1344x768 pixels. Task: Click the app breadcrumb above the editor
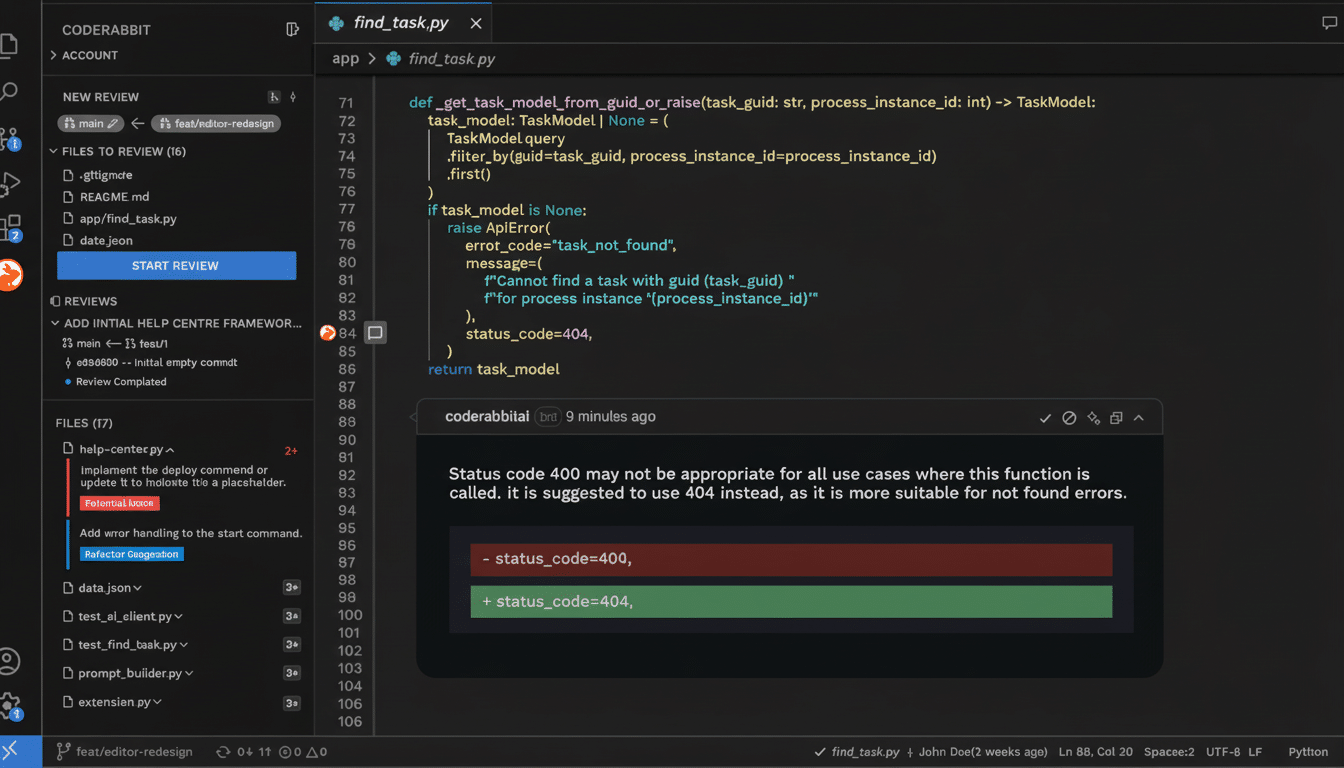click(x=345, y=58)
